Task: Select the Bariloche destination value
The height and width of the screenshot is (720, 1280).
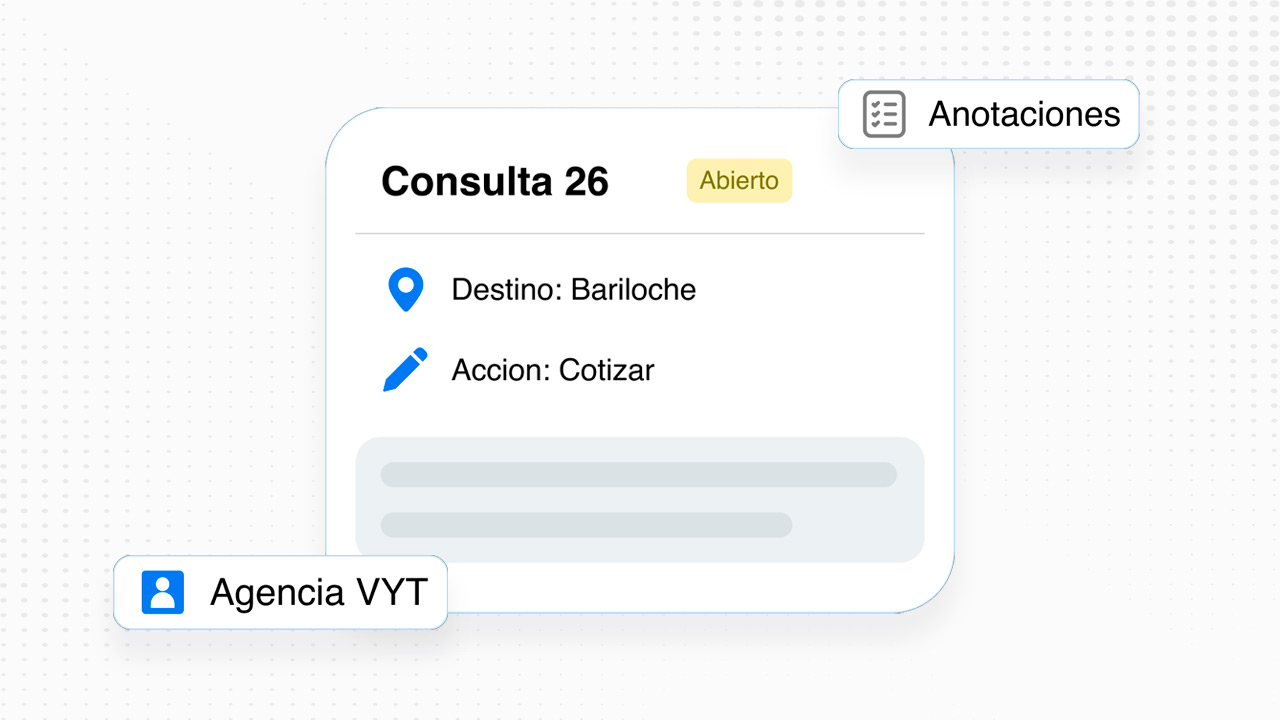Action: point(633,290)
